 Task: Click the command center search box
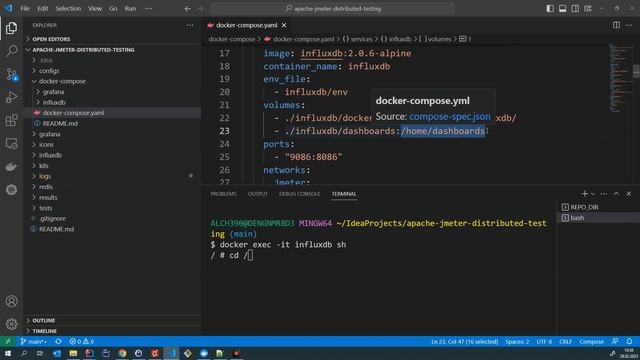click(332, 9)
